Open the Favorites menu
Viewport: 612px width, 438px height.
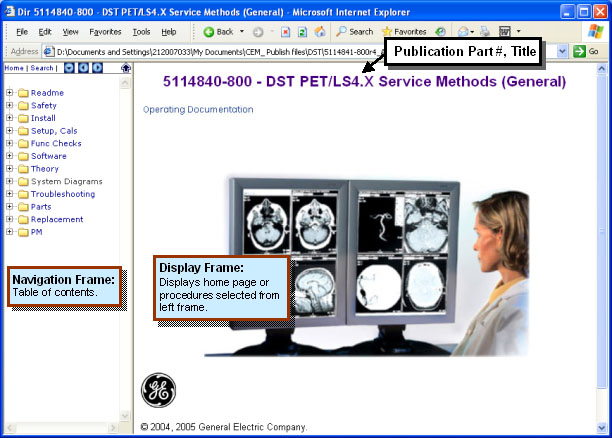pos(105,32)
